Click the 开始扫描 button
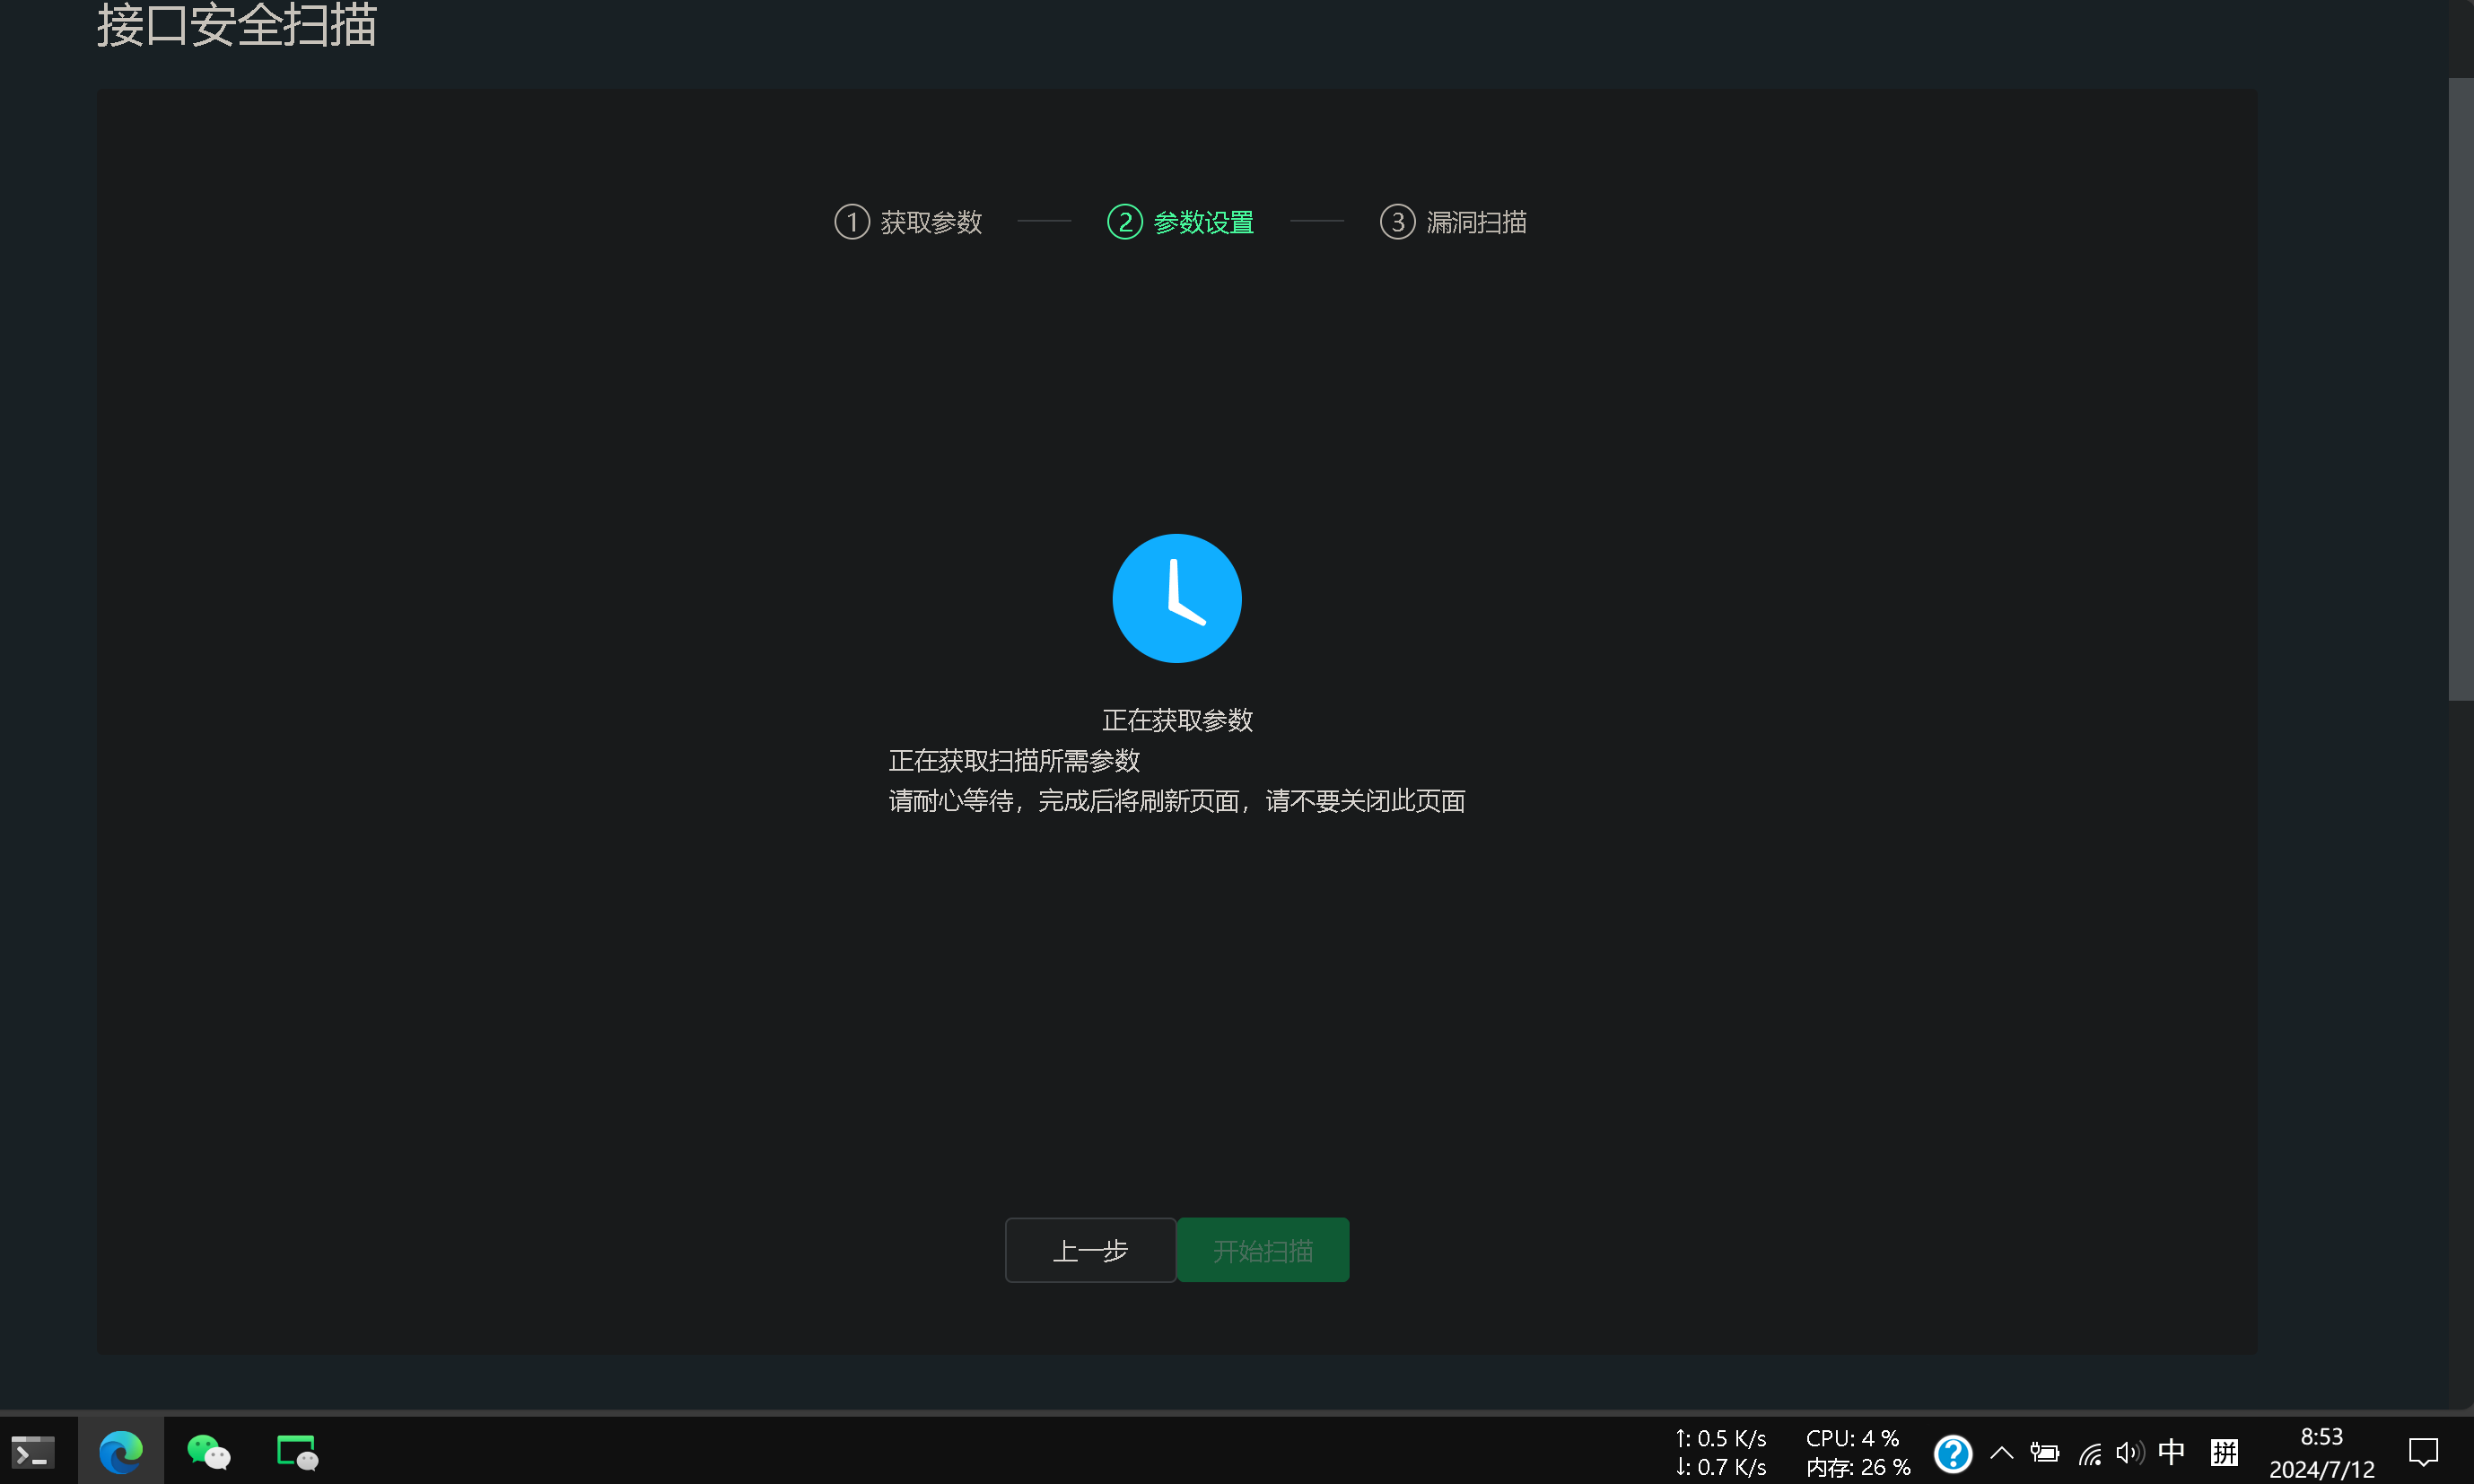The image size is (2474, 1484). [1263, 1250]
